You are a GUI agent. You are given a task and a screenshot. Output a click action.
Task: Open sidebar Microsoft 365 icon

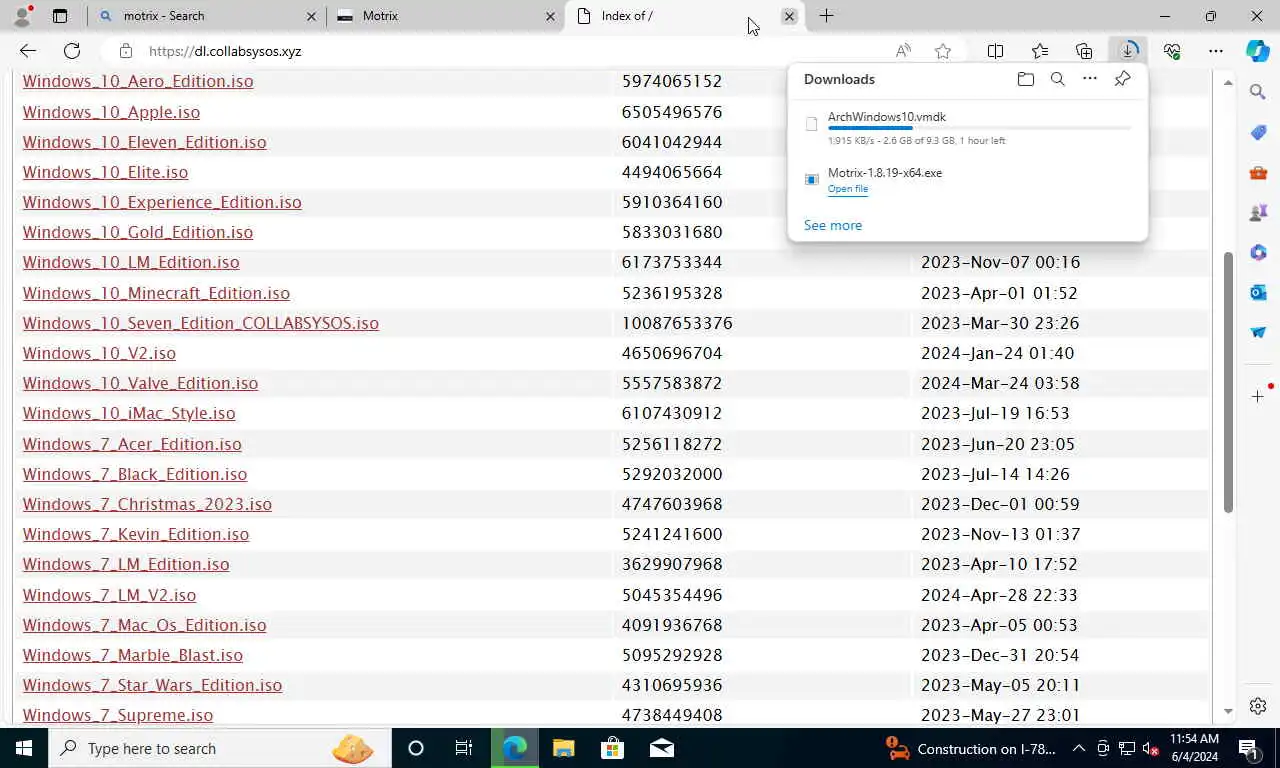[1258, 253]
